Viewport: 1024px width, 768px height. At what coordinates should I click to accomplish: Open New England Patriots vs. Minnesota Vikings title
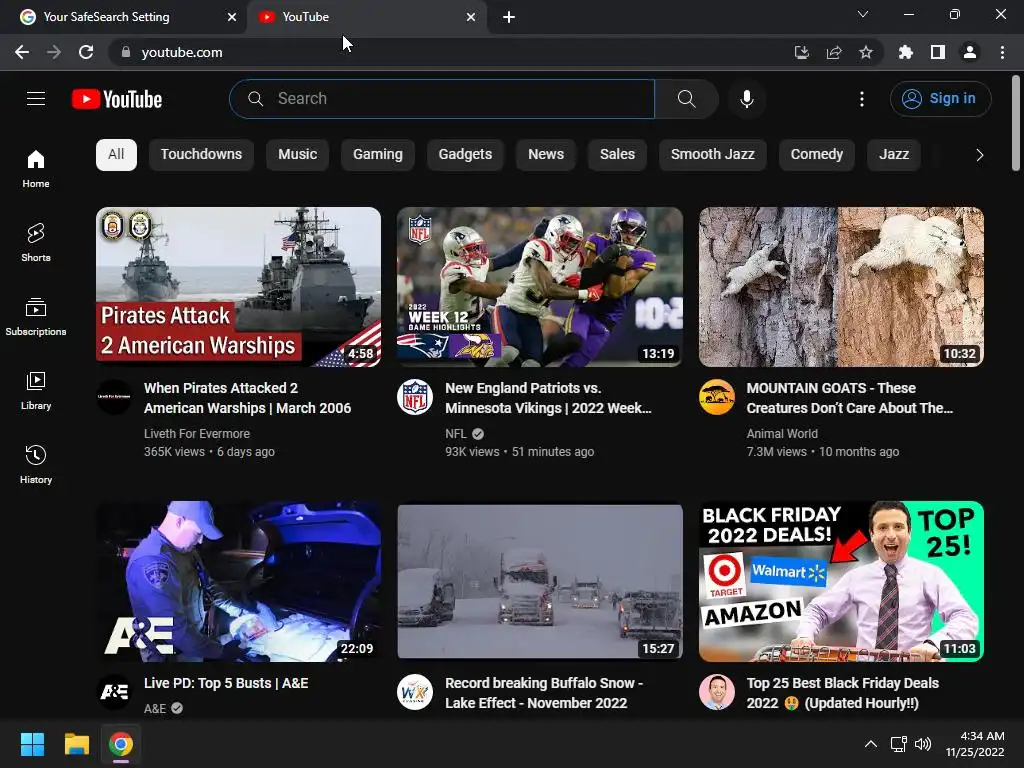(x=549, y=398)
